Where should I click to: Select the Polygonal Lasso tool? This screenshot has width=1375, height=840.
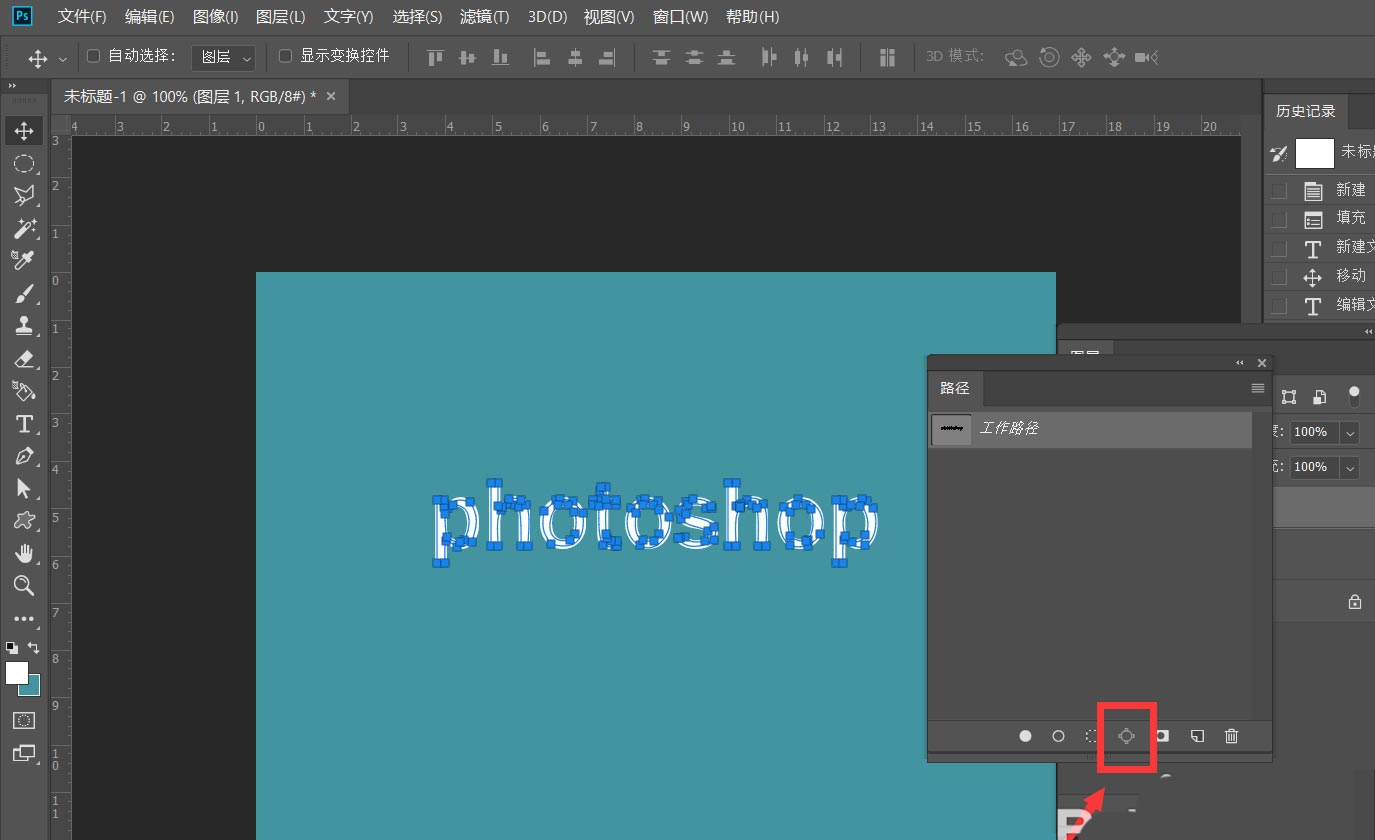coord(24,195)
